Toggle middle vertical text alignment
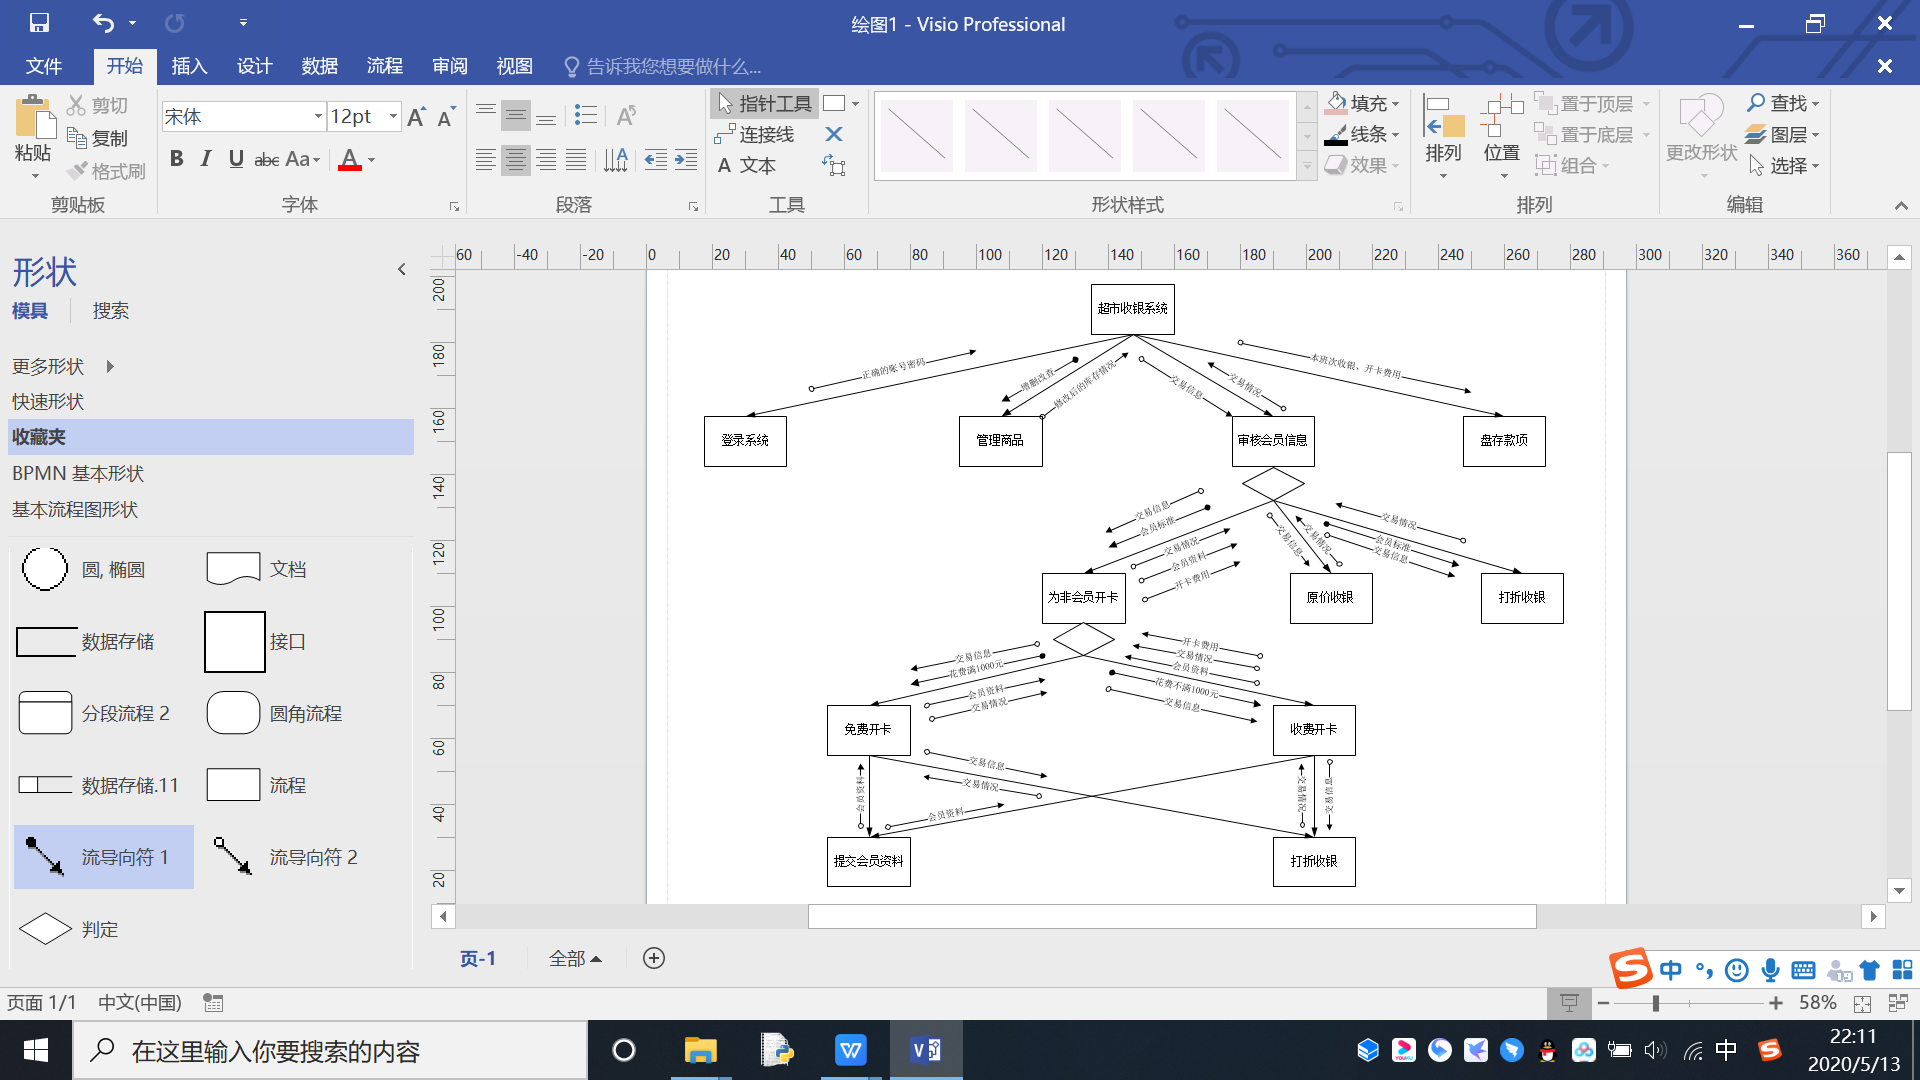This screenshot has width=1920, height=1080. (x=516, y=116)
